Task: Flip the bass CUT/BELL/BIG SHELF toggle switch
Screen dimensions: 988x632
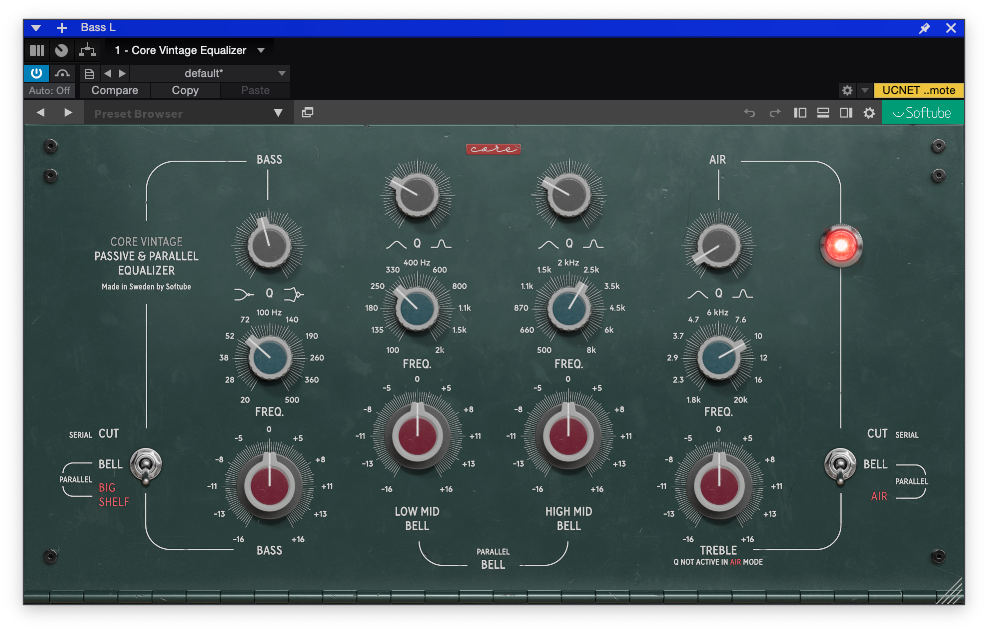Action: pos(146,466)
